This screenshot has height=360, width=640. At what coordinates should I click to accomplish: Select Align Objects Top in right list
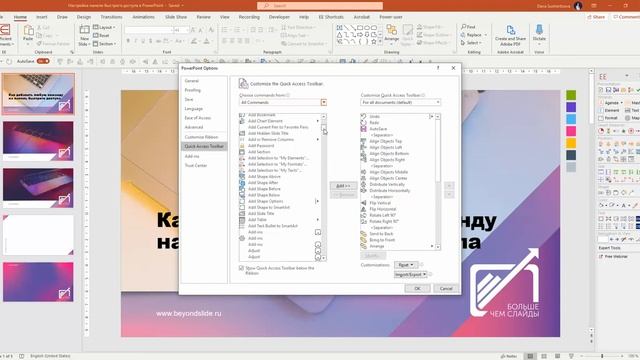[385, 141]
